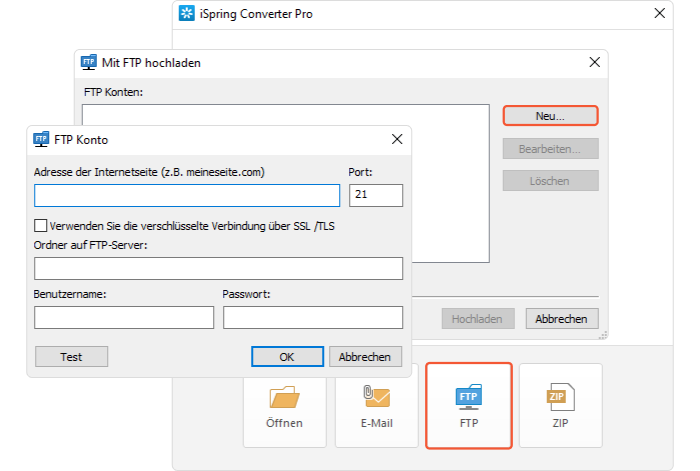This screenshot has width=700, height=471.
Task: Click Abbrechen in FTP Konto dialog
Action: pos(365,357)
